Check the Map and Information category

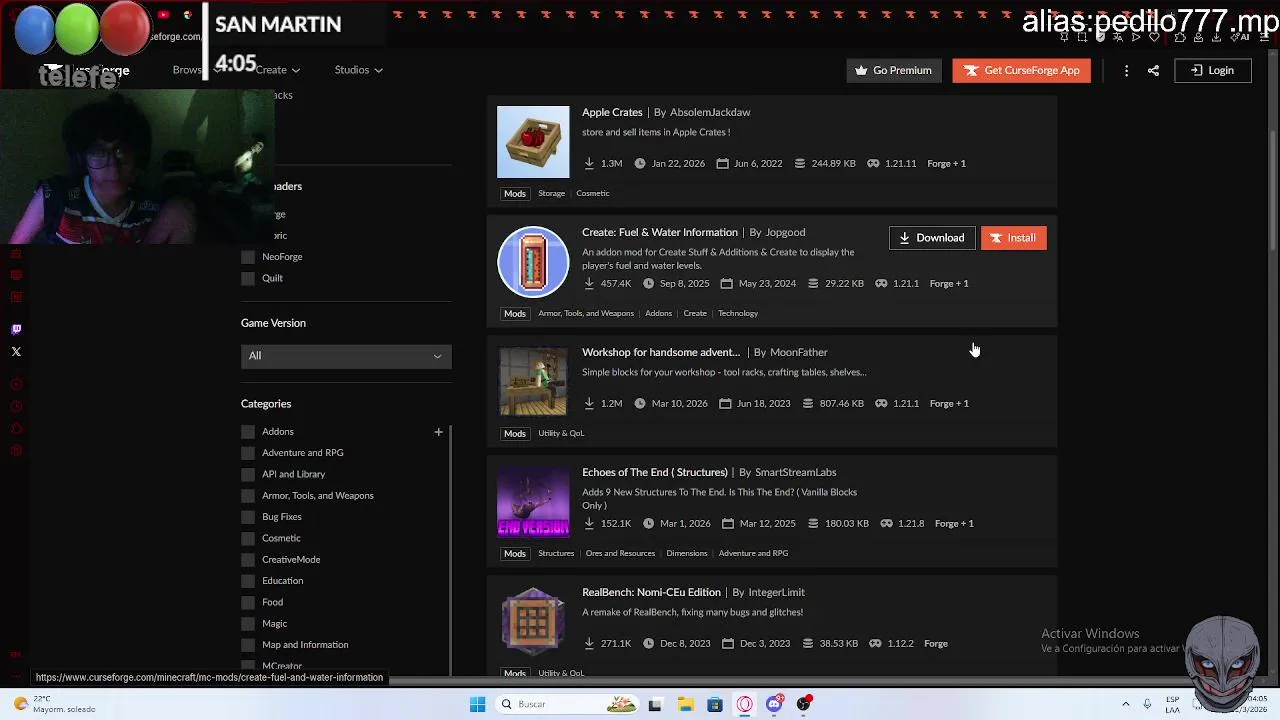pyautogui.click(x=248, y=645)
